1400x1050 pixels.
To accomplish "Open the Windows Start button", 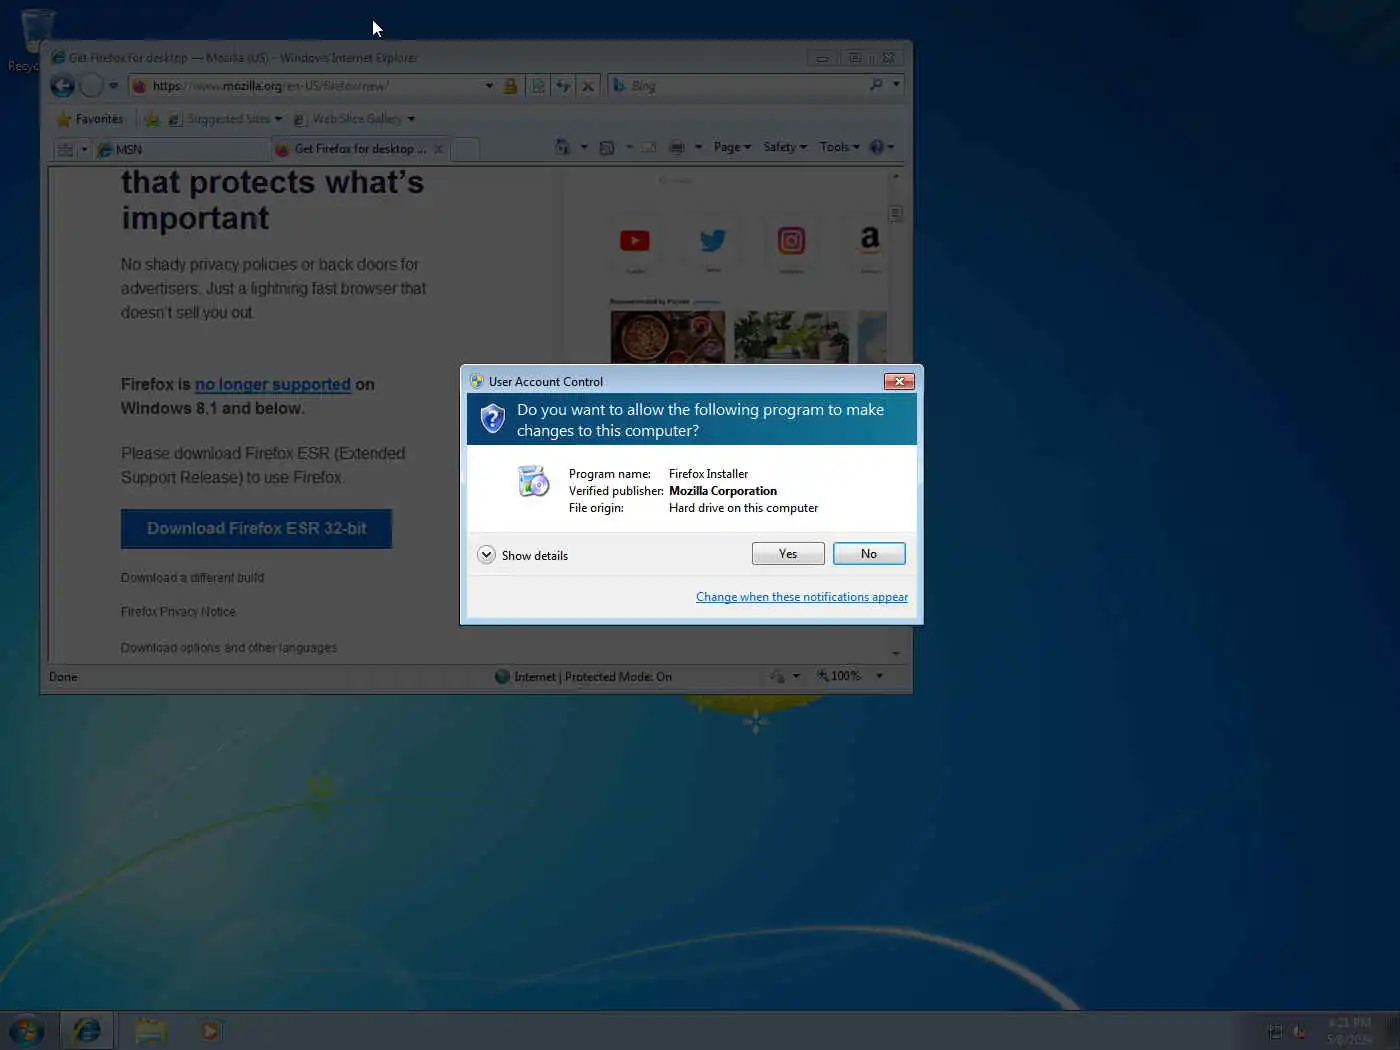I will [27, 1031].
